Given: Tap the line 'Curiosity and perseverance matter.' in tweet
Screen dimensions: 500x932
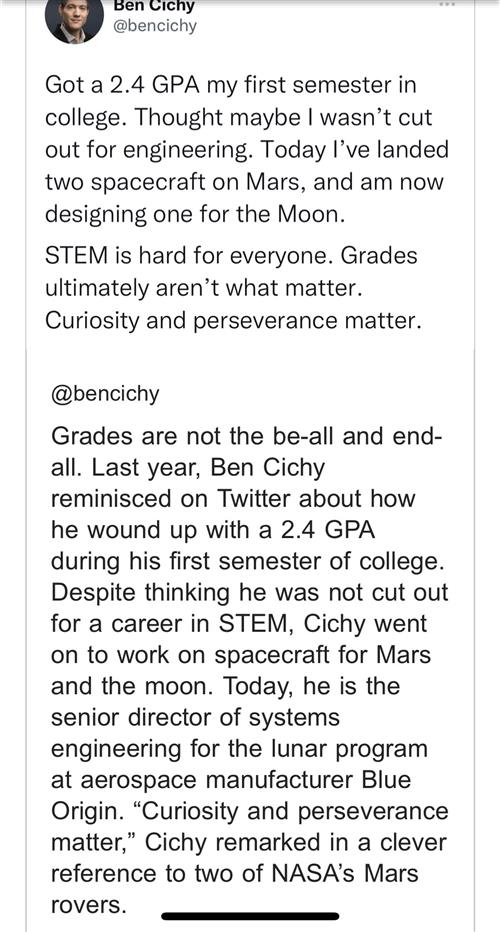Looking at the screenshot, I should pyautogui.click(x=233, y=321).
